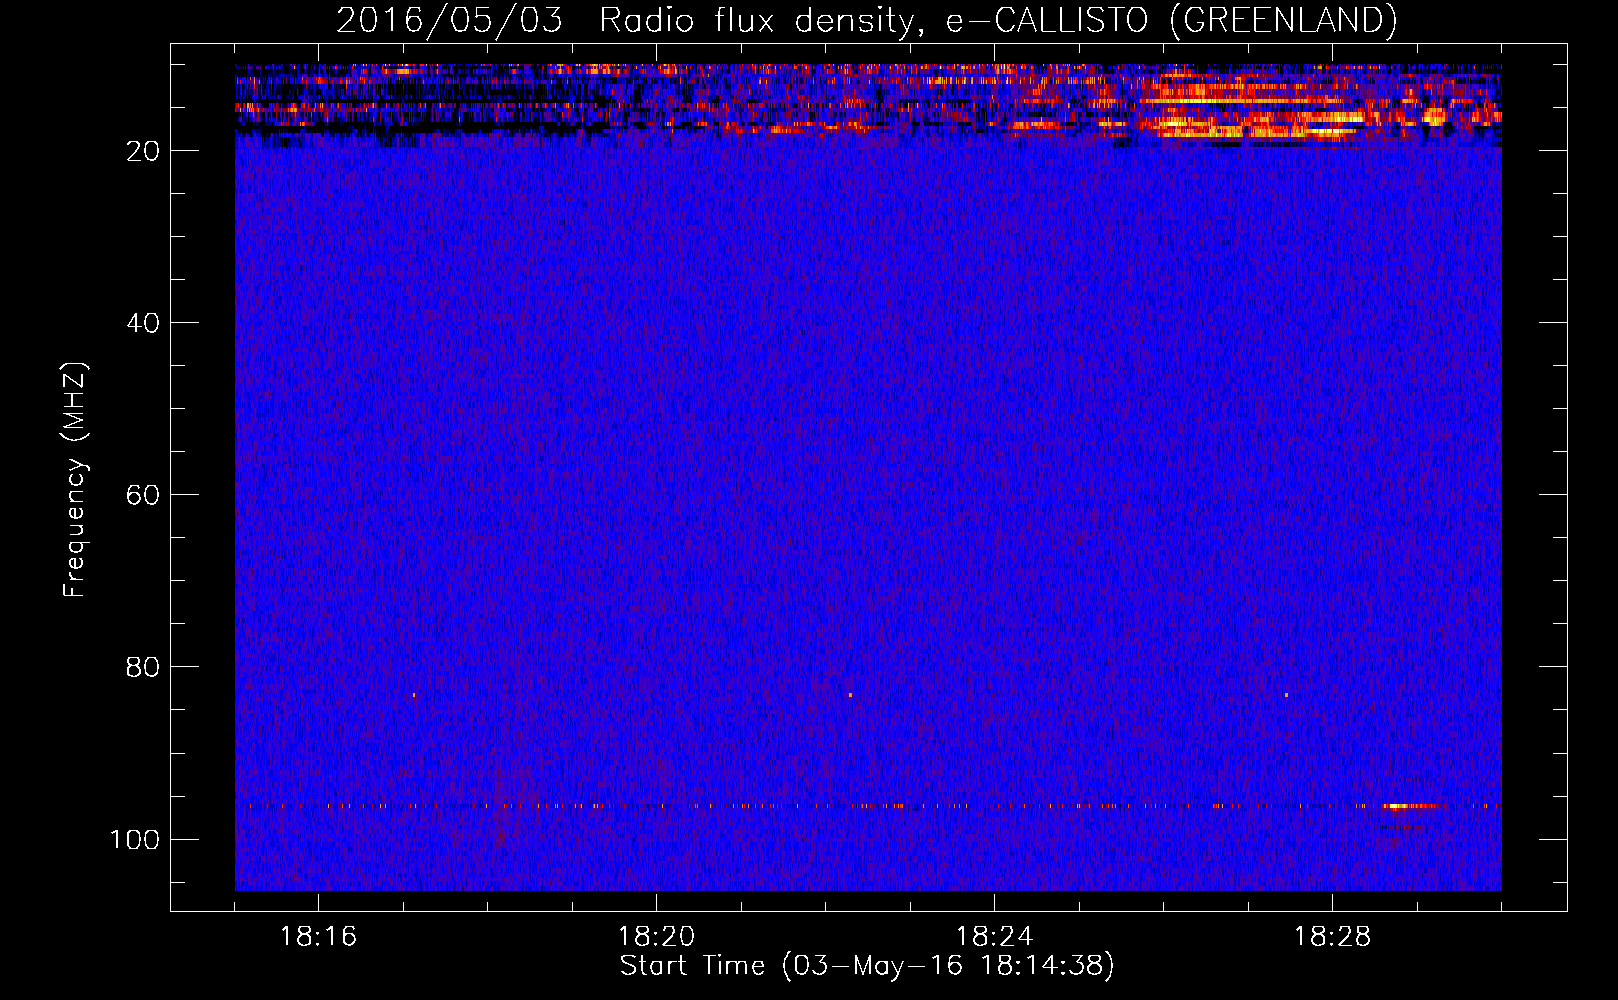Viewport: 1618px width, 1000px height.
Task: Click the 40 MHz frequency tick label
Action: click(143, 323)
